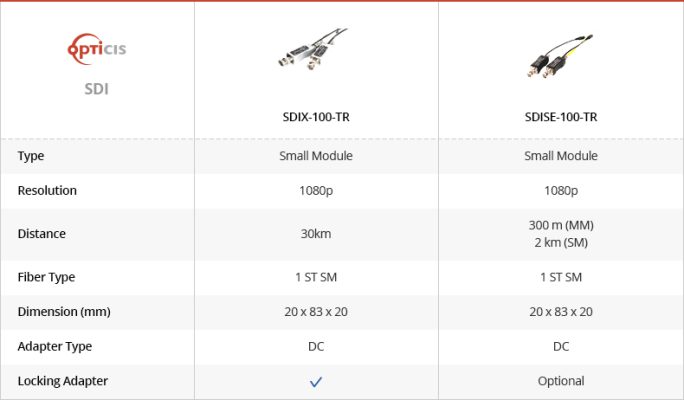Viewport: 684px width, 400px height.
Task: Click the 30km distance value
Action: click(x=316, y=234)
